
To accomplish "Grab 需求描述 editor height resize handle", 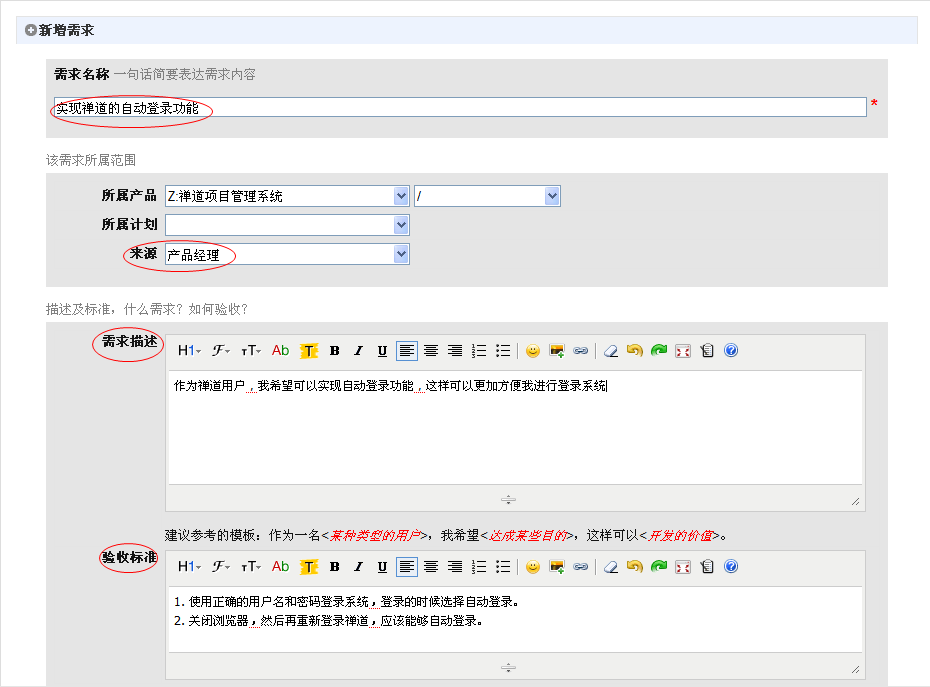I will coord(508,500).
